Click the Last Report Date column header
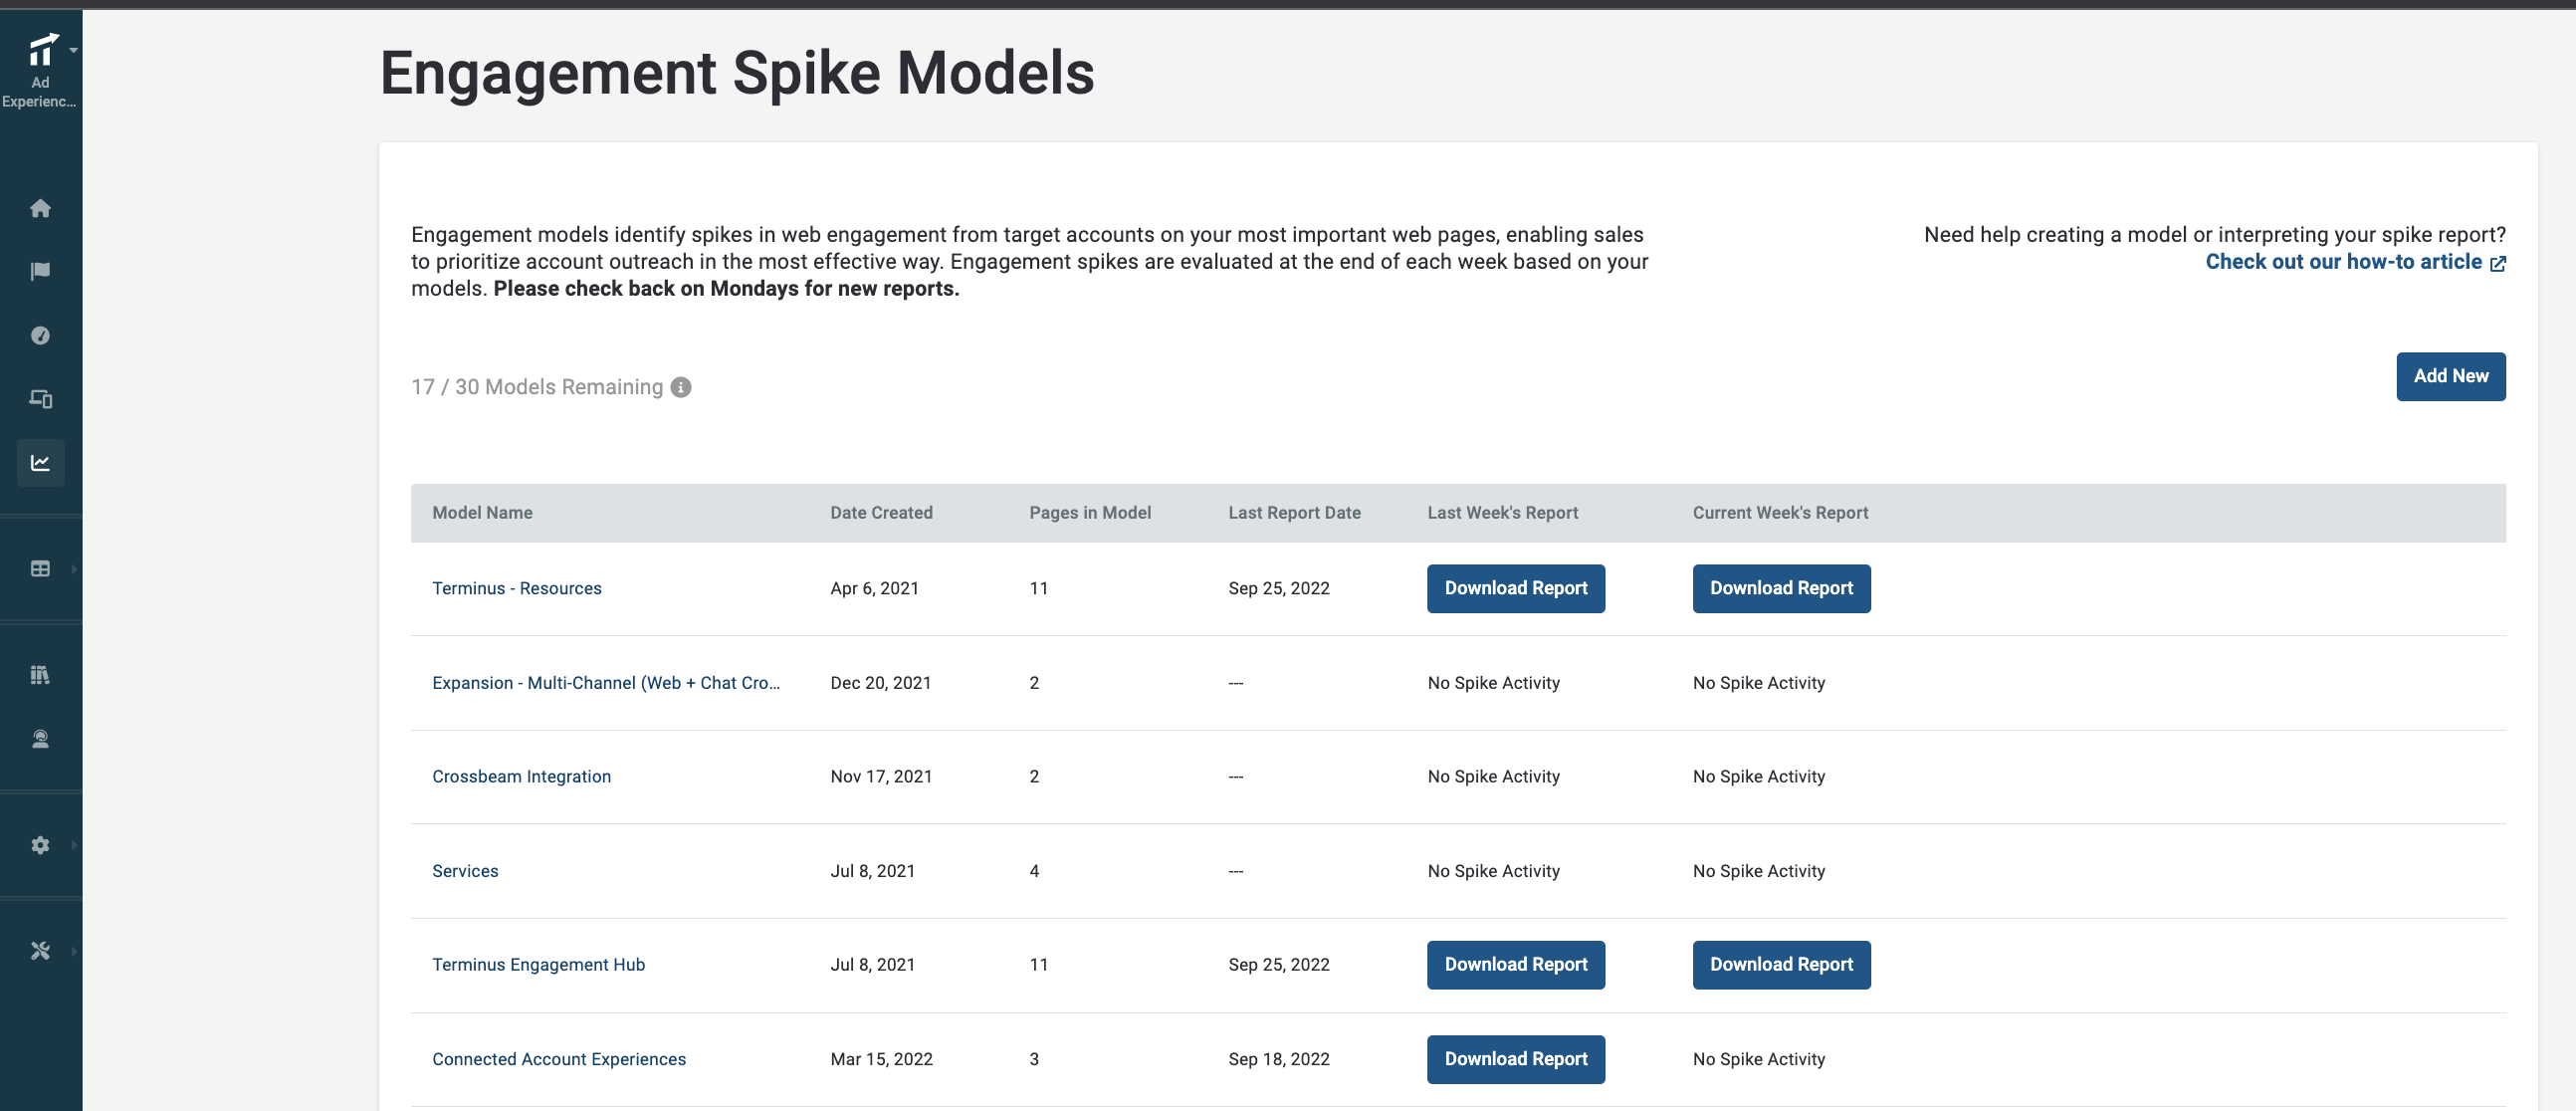 coord(1294,513)
